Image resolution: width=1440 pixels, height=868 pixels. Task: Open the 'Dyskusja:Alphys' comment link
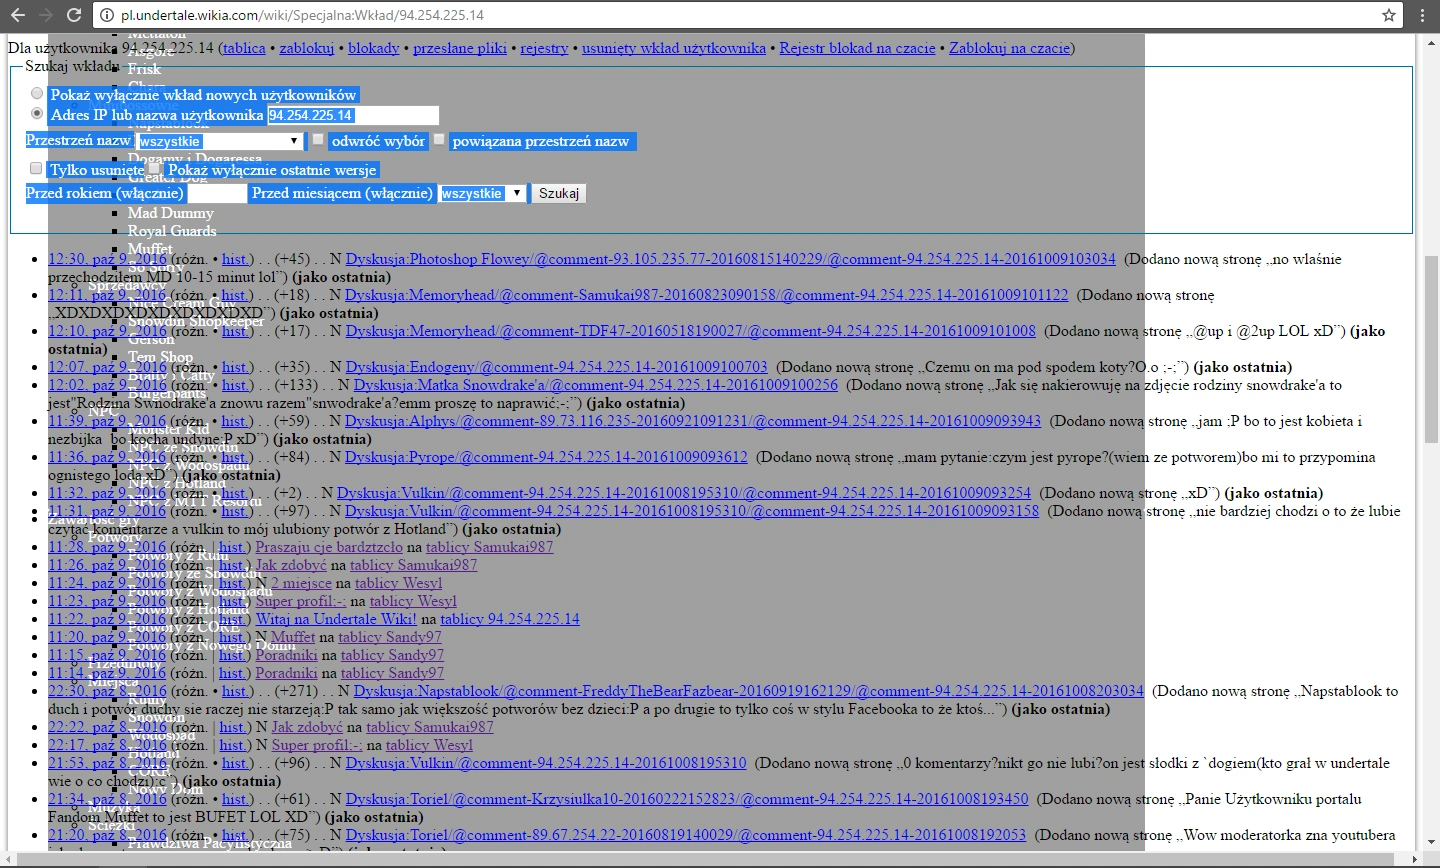point(693,421)
